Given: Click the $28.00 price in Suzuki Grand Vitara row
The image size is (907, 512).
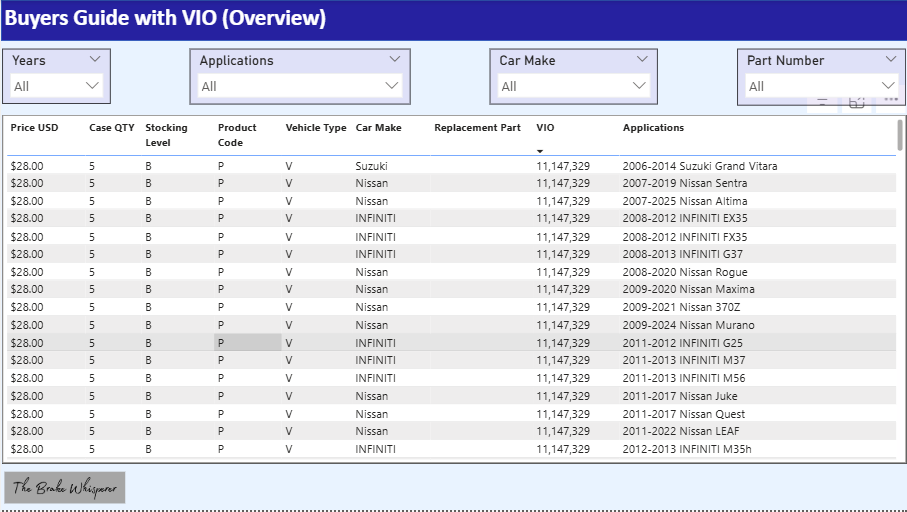Looking at the screenshot, I should click(27, 166).
